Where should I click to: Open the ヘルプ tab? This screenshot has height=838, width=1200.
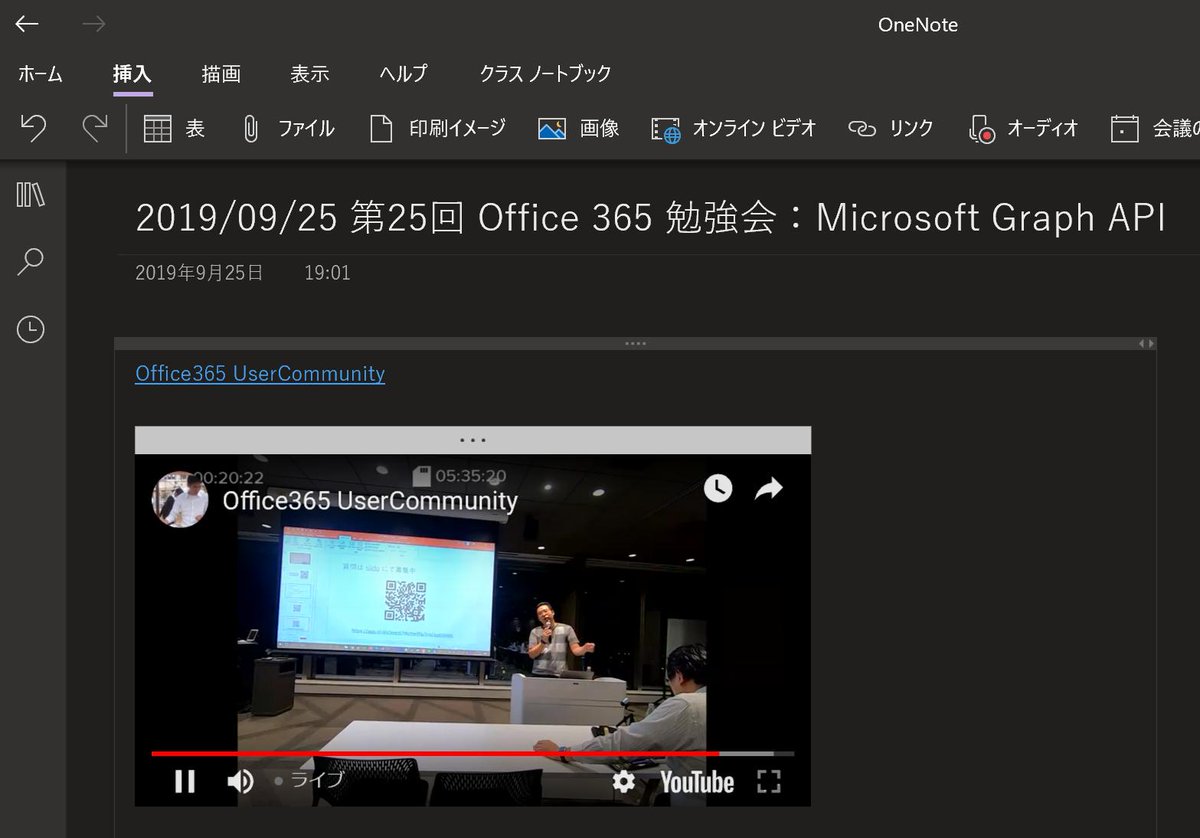[404, 74]
